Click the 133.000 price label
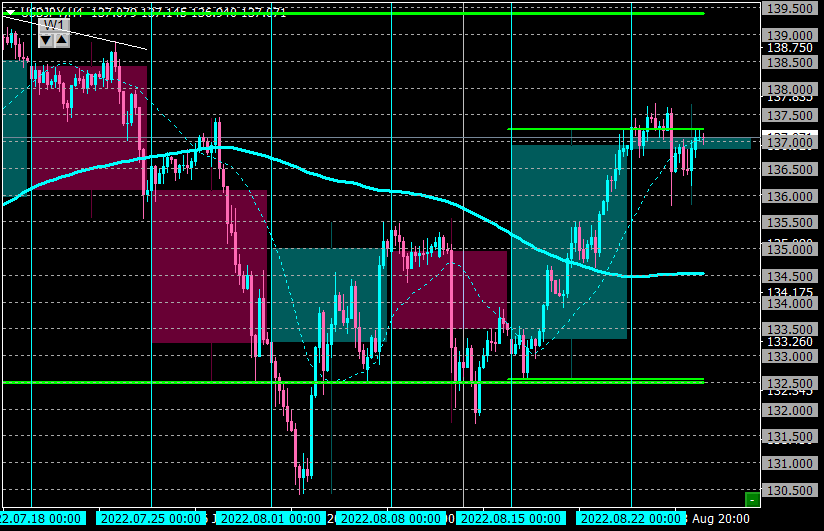 tap(789, 356)
